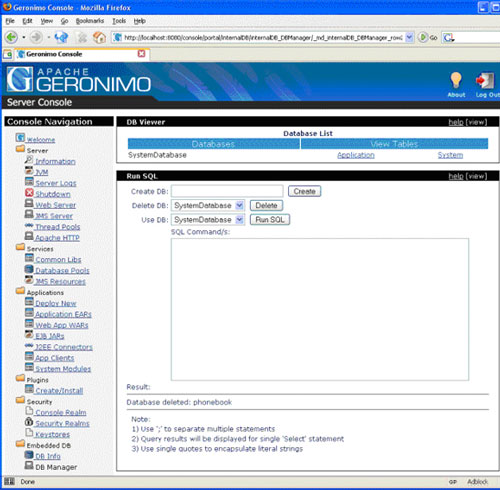Select the Geronimo Console browser tab
The height and width of the screenshot is (490, 500).
click(x=82, y=54)
